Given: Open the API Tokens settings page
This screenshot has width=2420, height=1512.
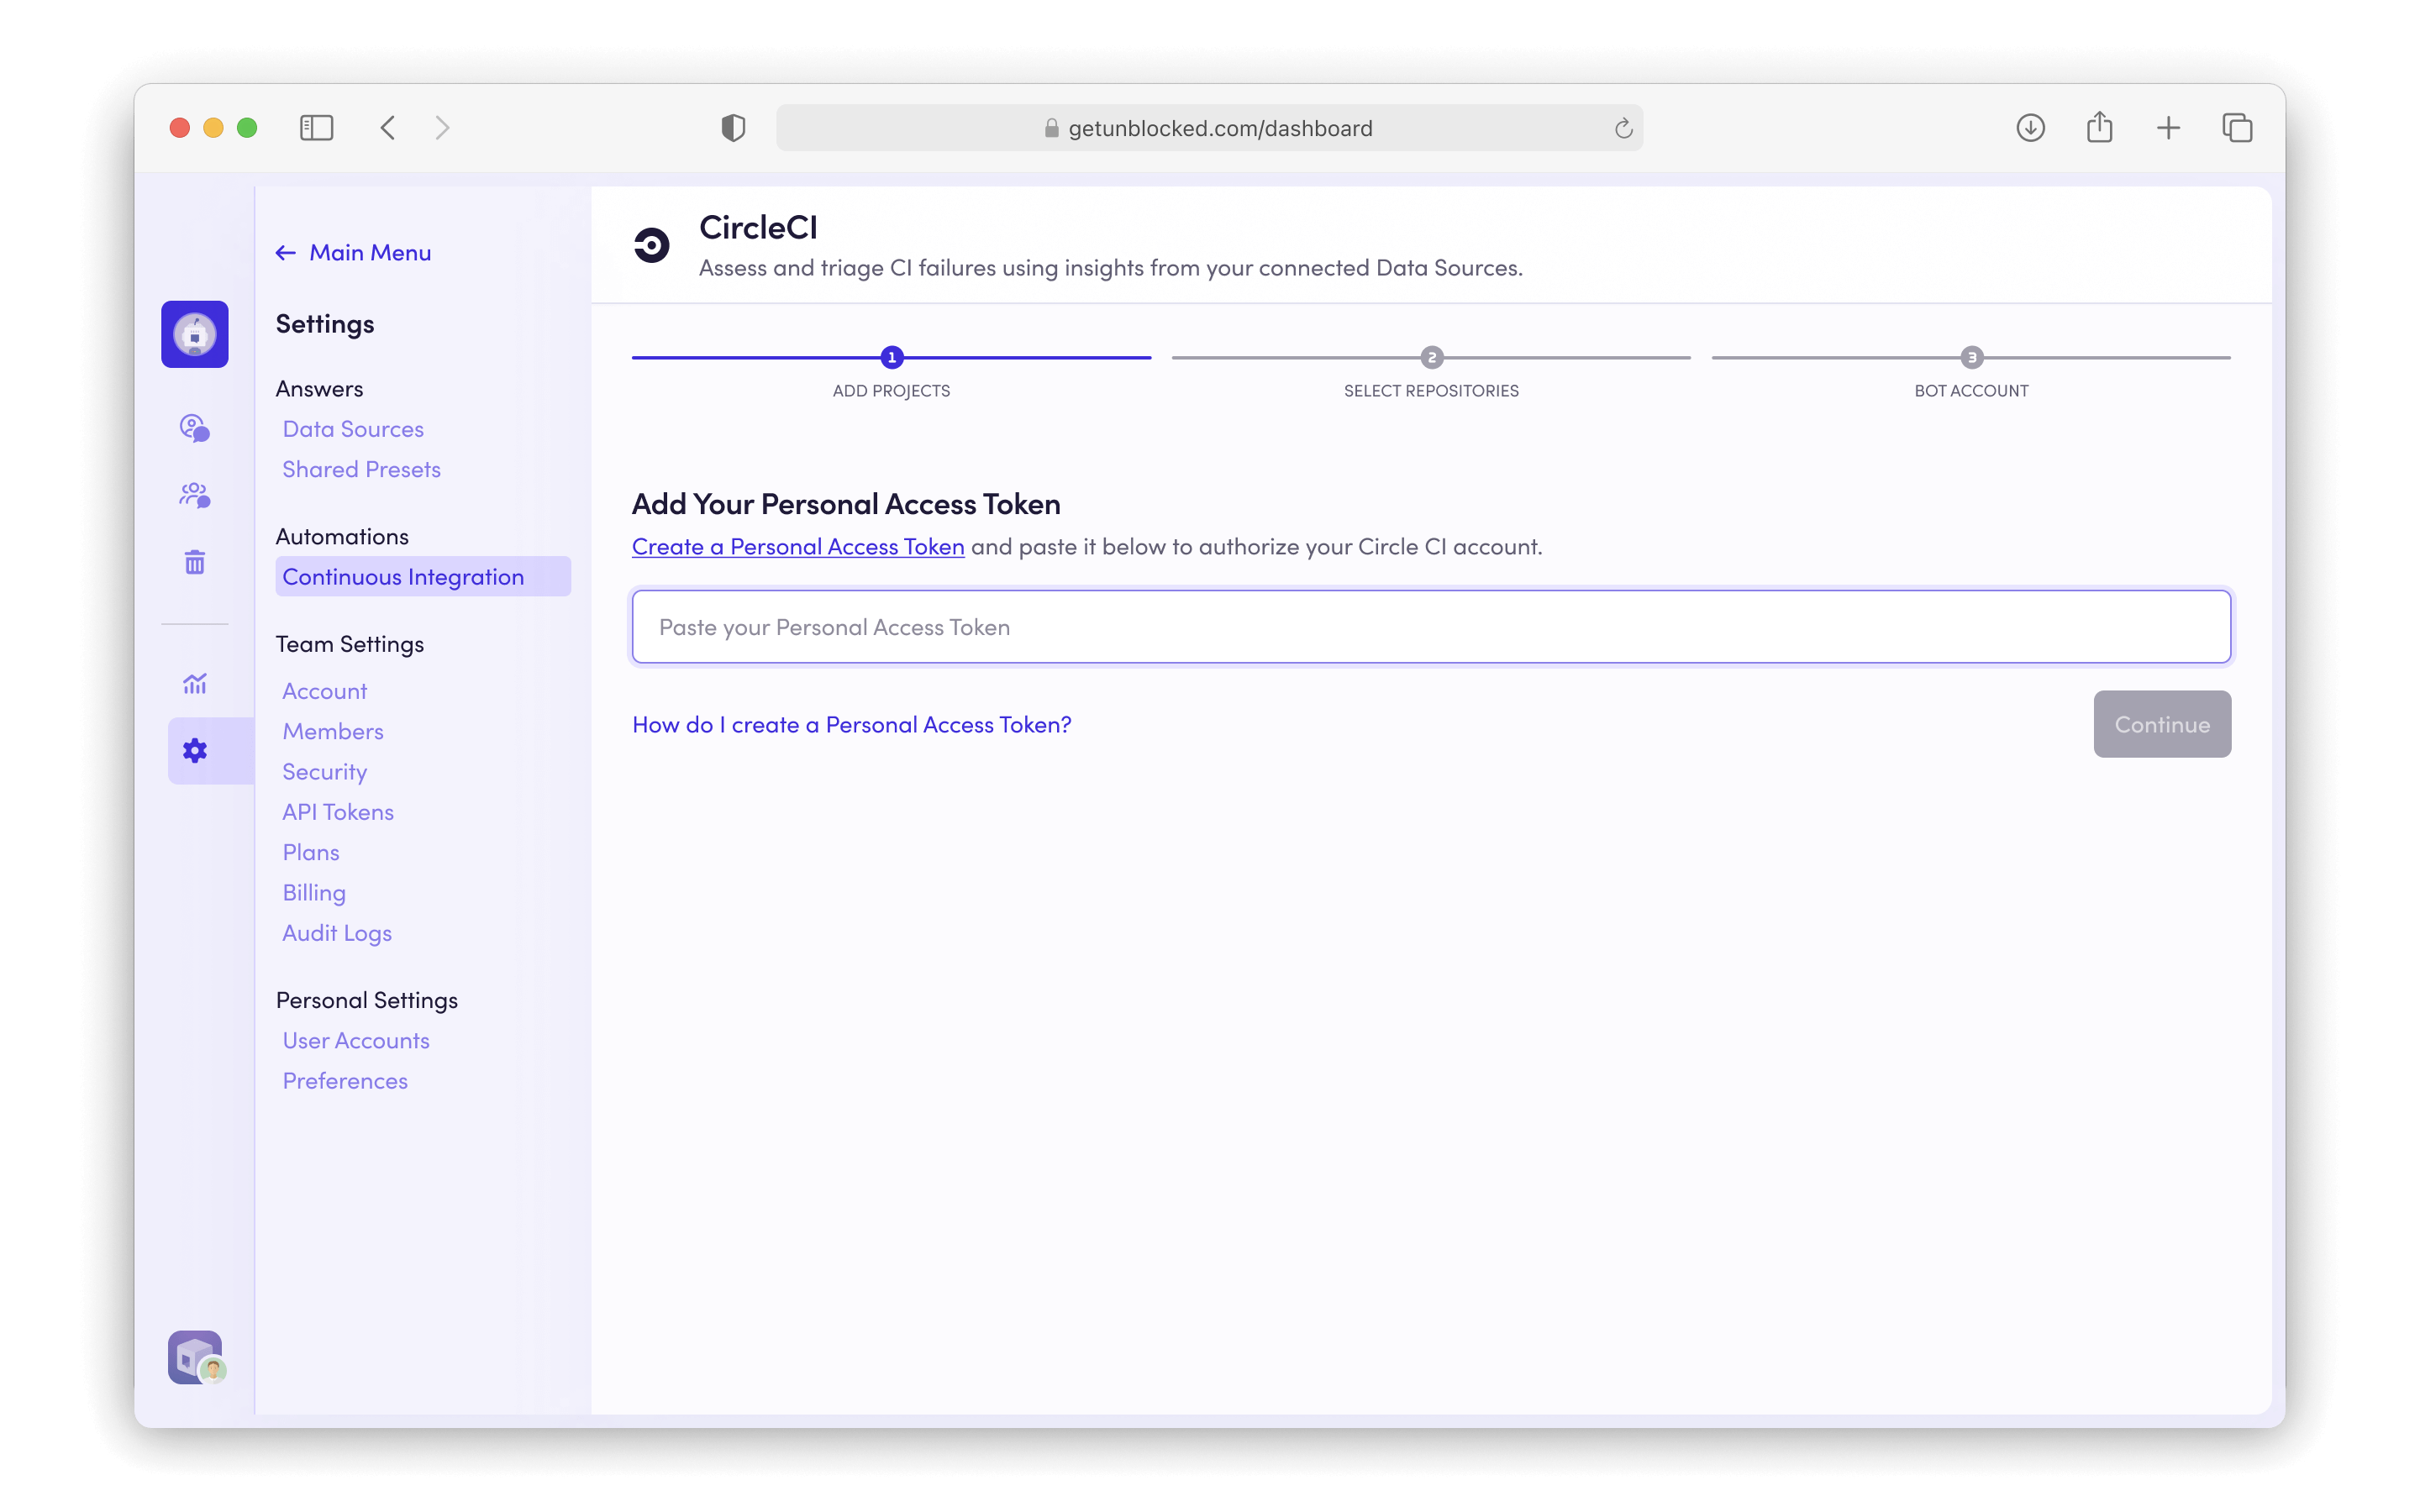Looking at the screenshot, I should 338,812.
